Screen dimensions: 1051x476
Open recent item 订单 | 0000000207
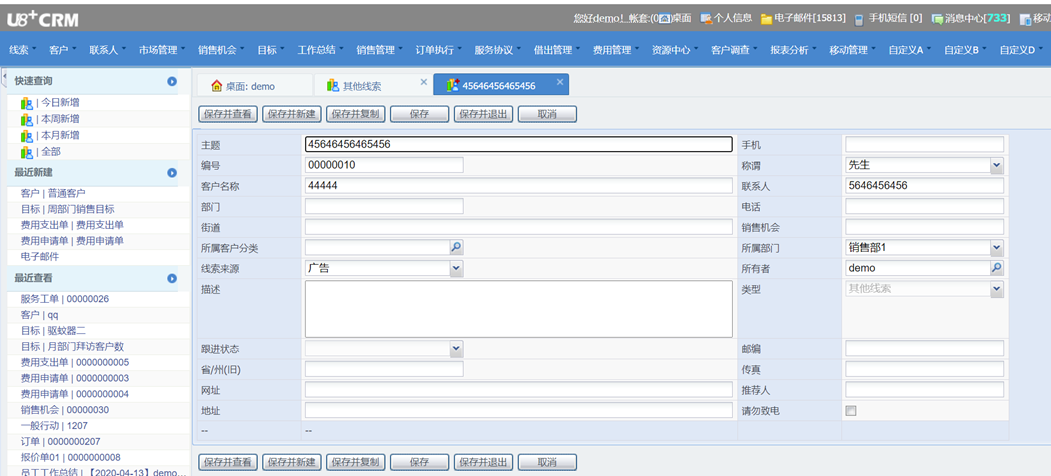click(60, 442)
